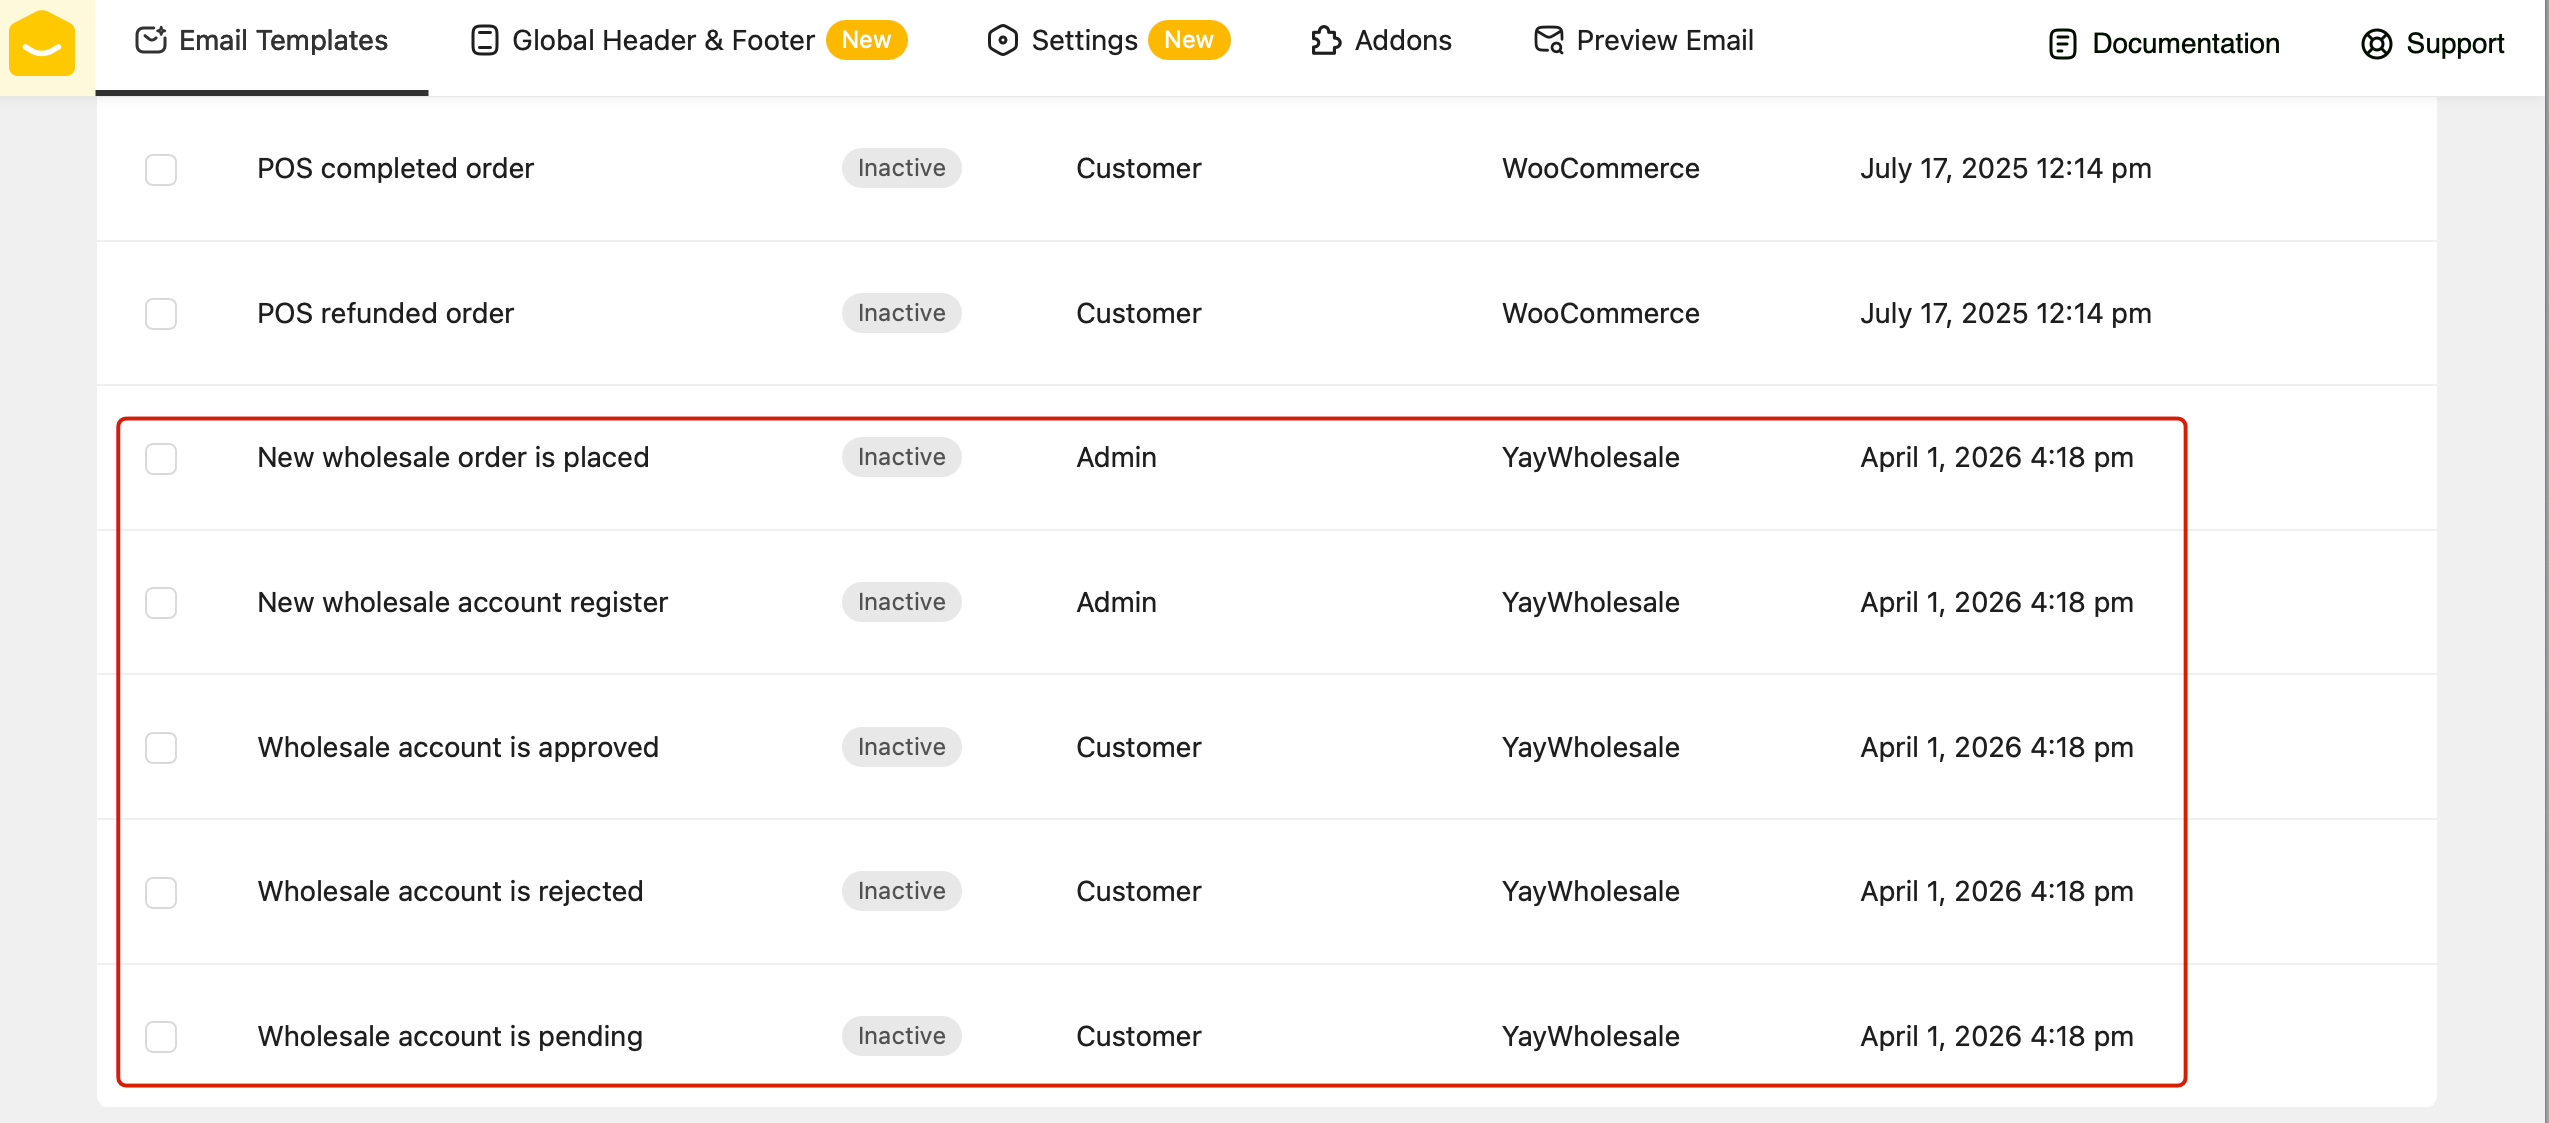Tick the POS refunded order checkbox
This screenshot has width=2549, height=1123.
(x=161, y=314)
